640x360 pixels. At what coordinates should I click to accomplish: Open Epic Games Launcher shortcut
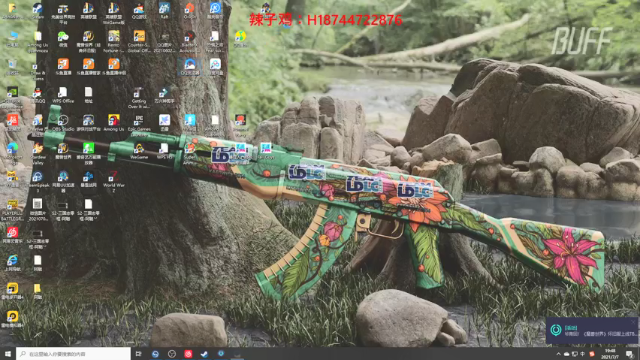[x=139, y=124]
